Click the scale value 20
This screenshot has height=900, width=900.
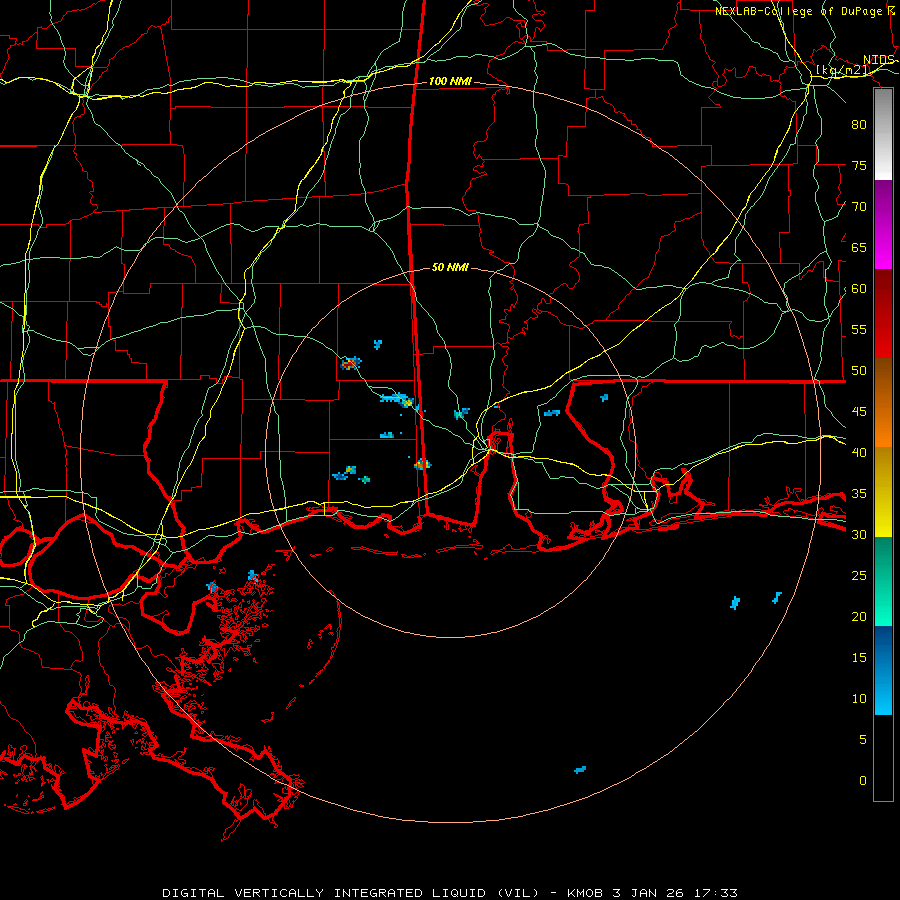coord(859,616)
